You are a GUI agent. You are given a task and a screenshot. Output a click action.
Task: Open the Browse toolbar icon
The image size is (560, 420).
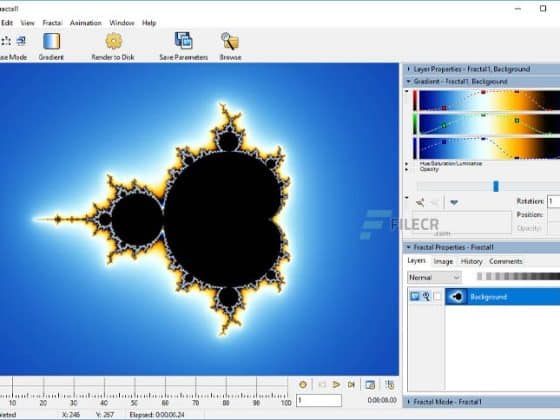coord(230,41)
